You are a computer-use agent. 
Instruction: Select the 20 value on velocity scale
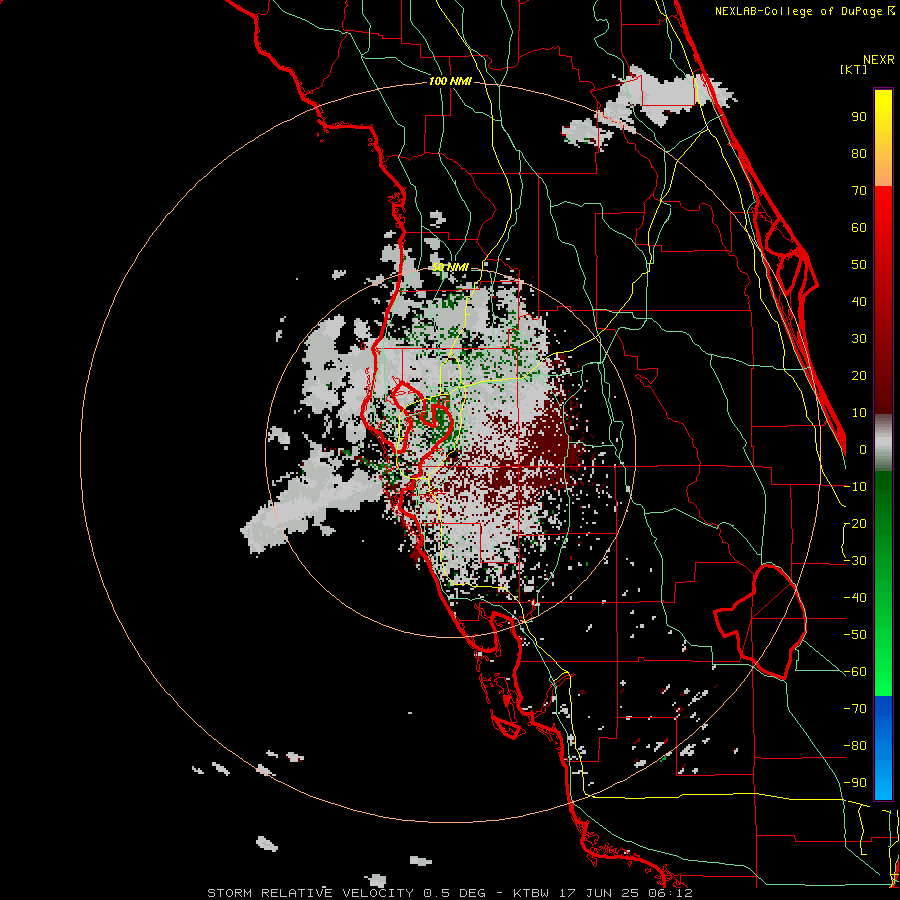pos(859,376)
